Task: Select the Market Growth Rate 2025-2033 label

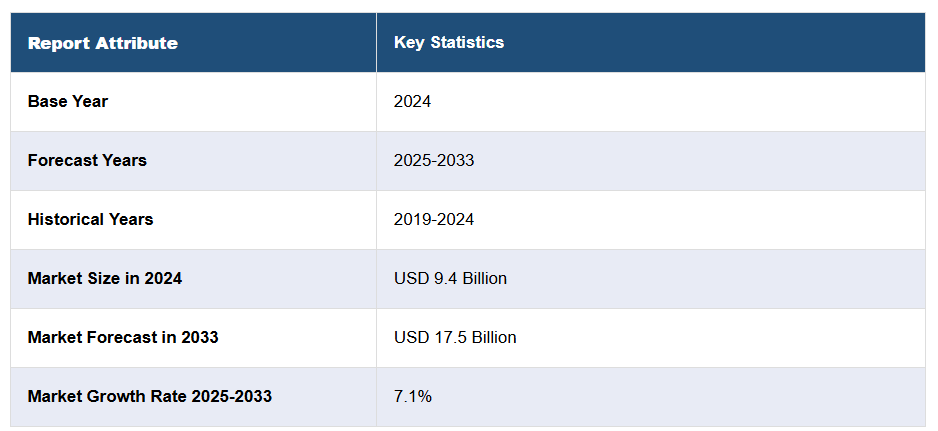Action: (150, 396)
